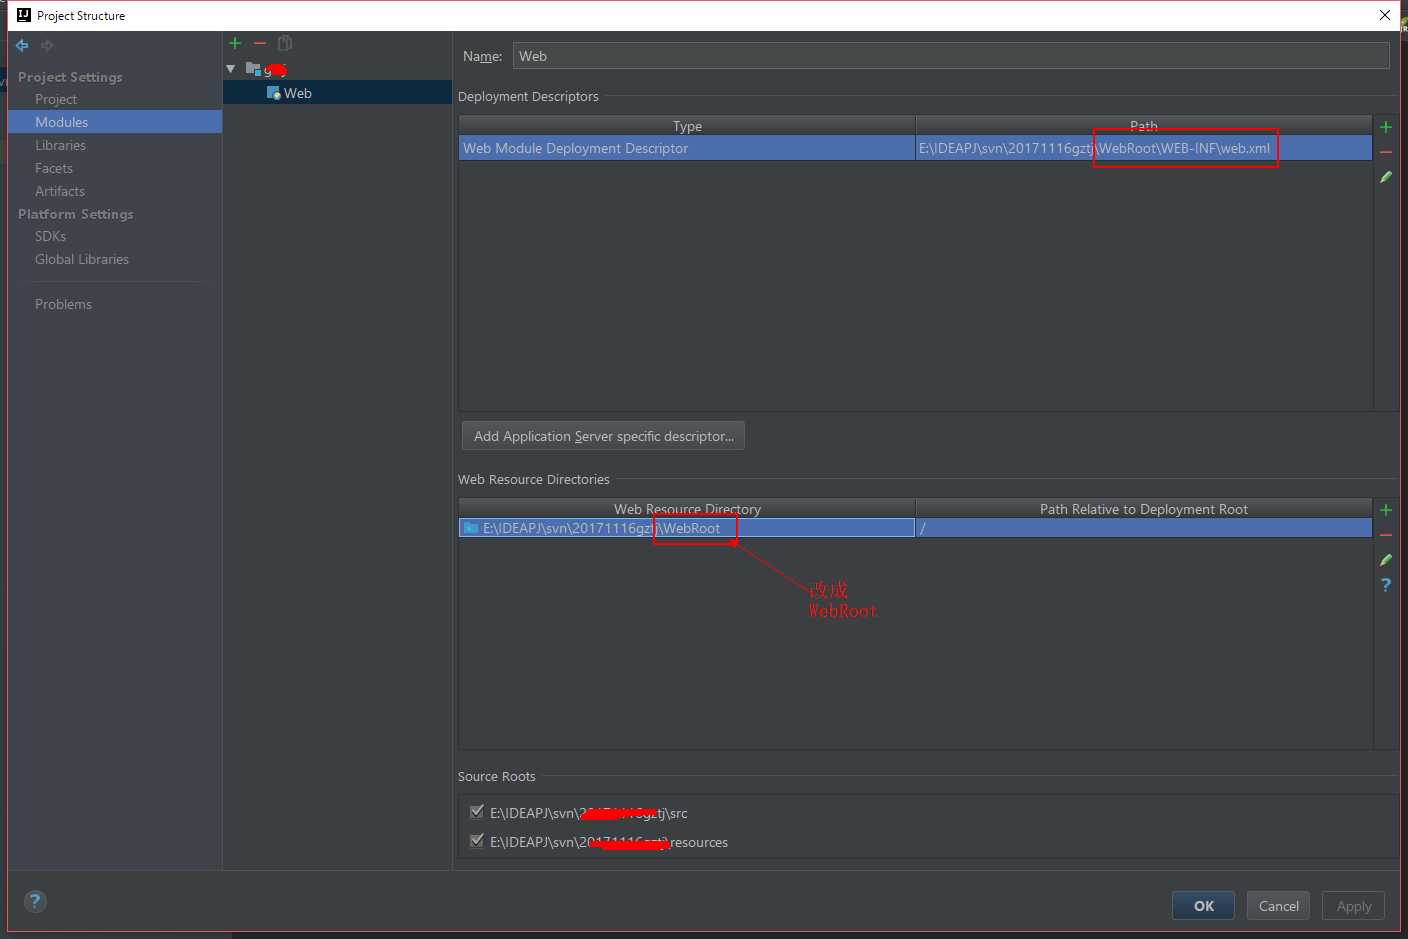Image resolution: width=1408 pixels, height=939 pixels.
Task: Close the Project Structure dialog
Action: (x=1385, y=15)
